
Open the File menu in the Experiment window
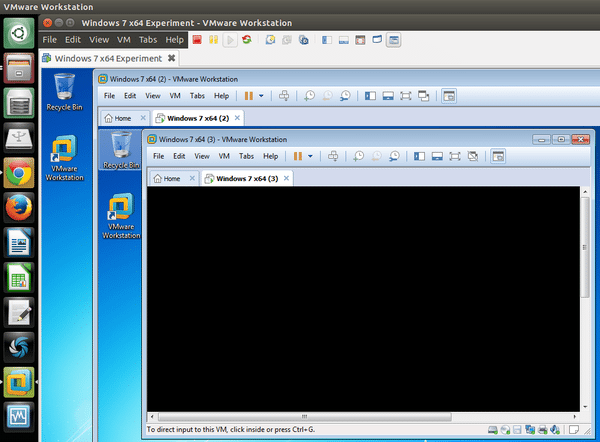click(49, 39)
